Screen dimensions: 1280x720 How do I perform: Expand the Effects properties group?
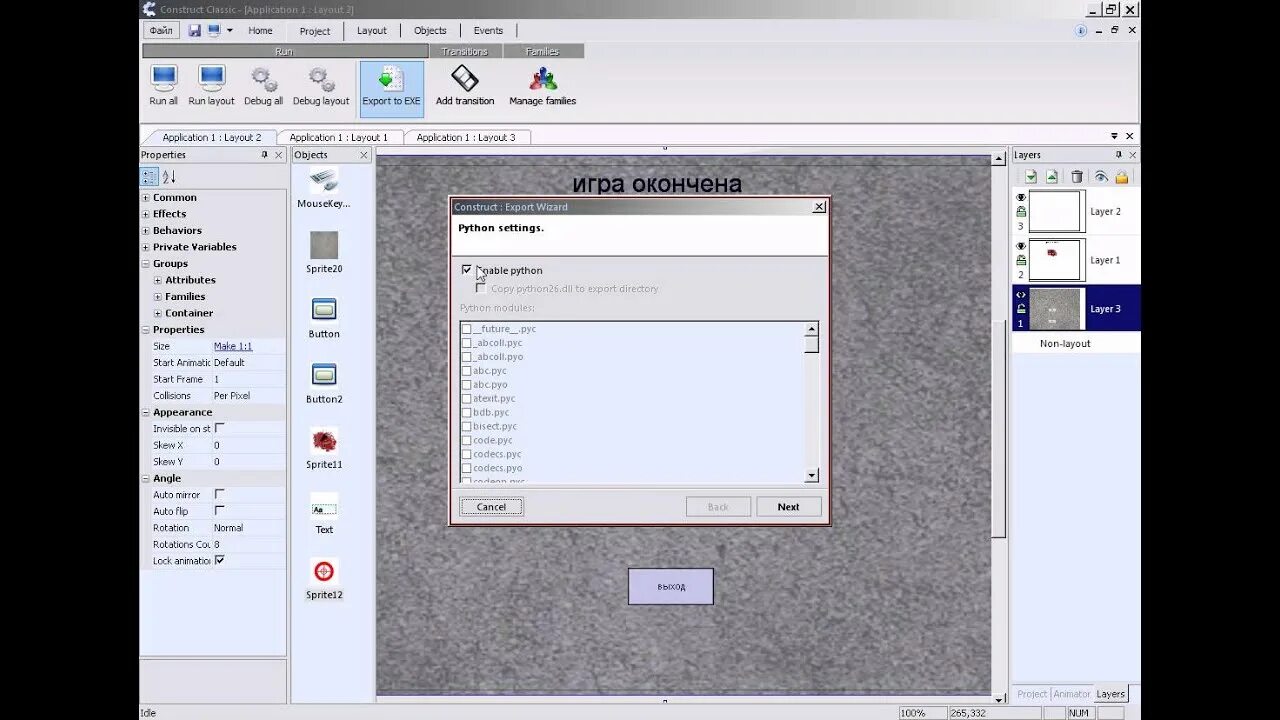point(146,214)
